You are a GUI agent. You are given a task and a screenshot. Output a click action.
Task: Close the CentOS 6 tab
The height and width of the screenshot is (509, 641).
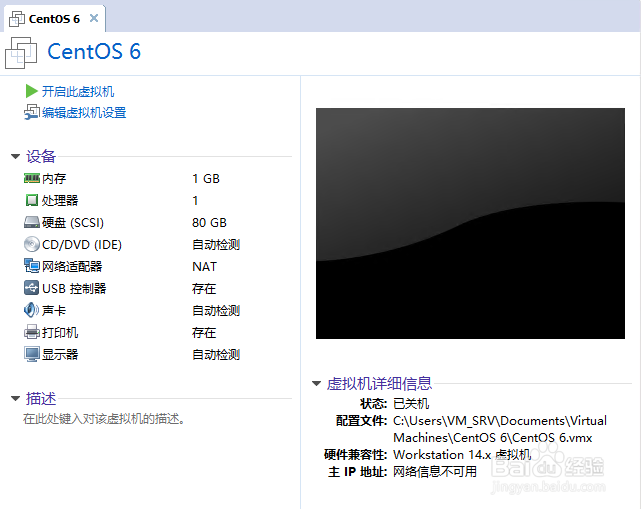pyautogui.click(x=94, y=18)
